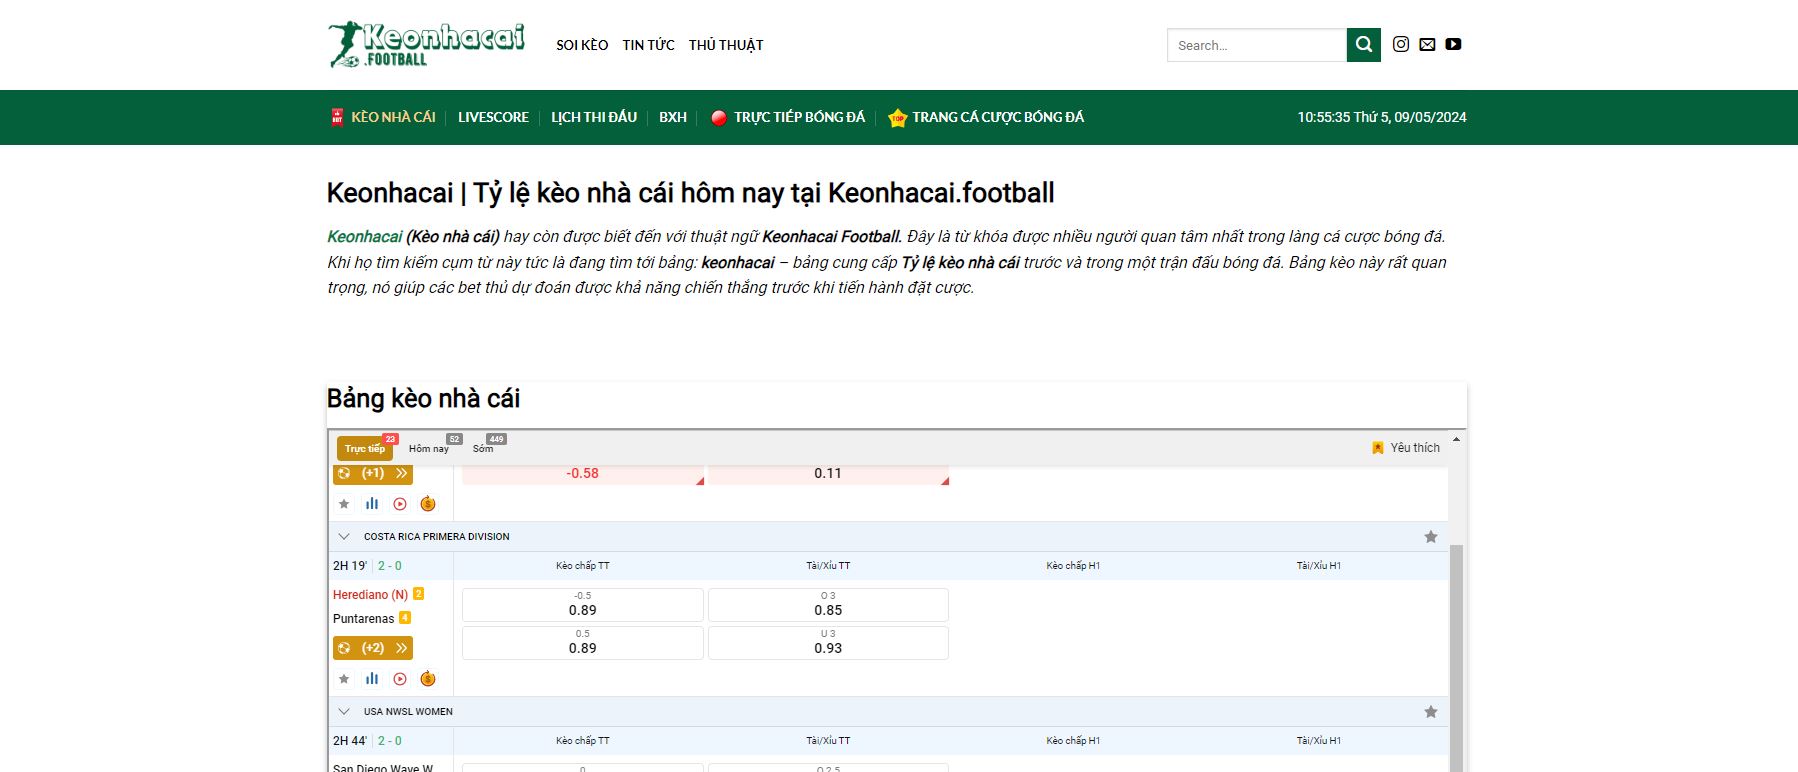Switch to the Hôm nay tab
Screen dimensions: 1798x772
click(x=429, y=448)
